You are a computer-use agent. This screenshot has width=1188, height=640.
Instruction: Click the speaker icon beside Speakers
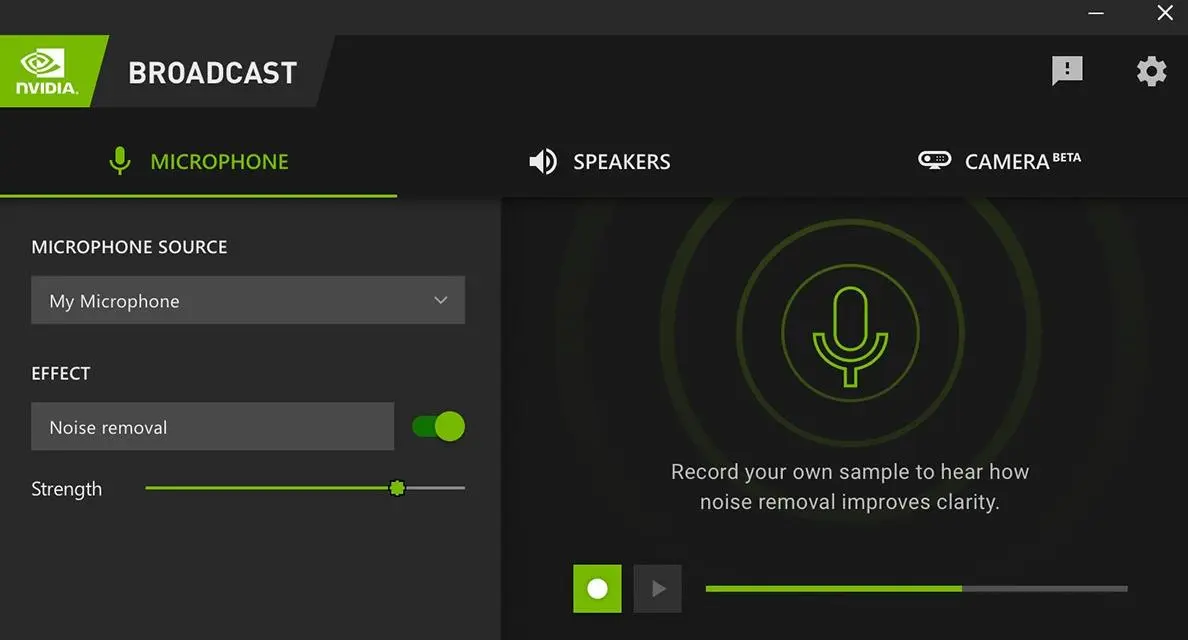click(542, 161)
